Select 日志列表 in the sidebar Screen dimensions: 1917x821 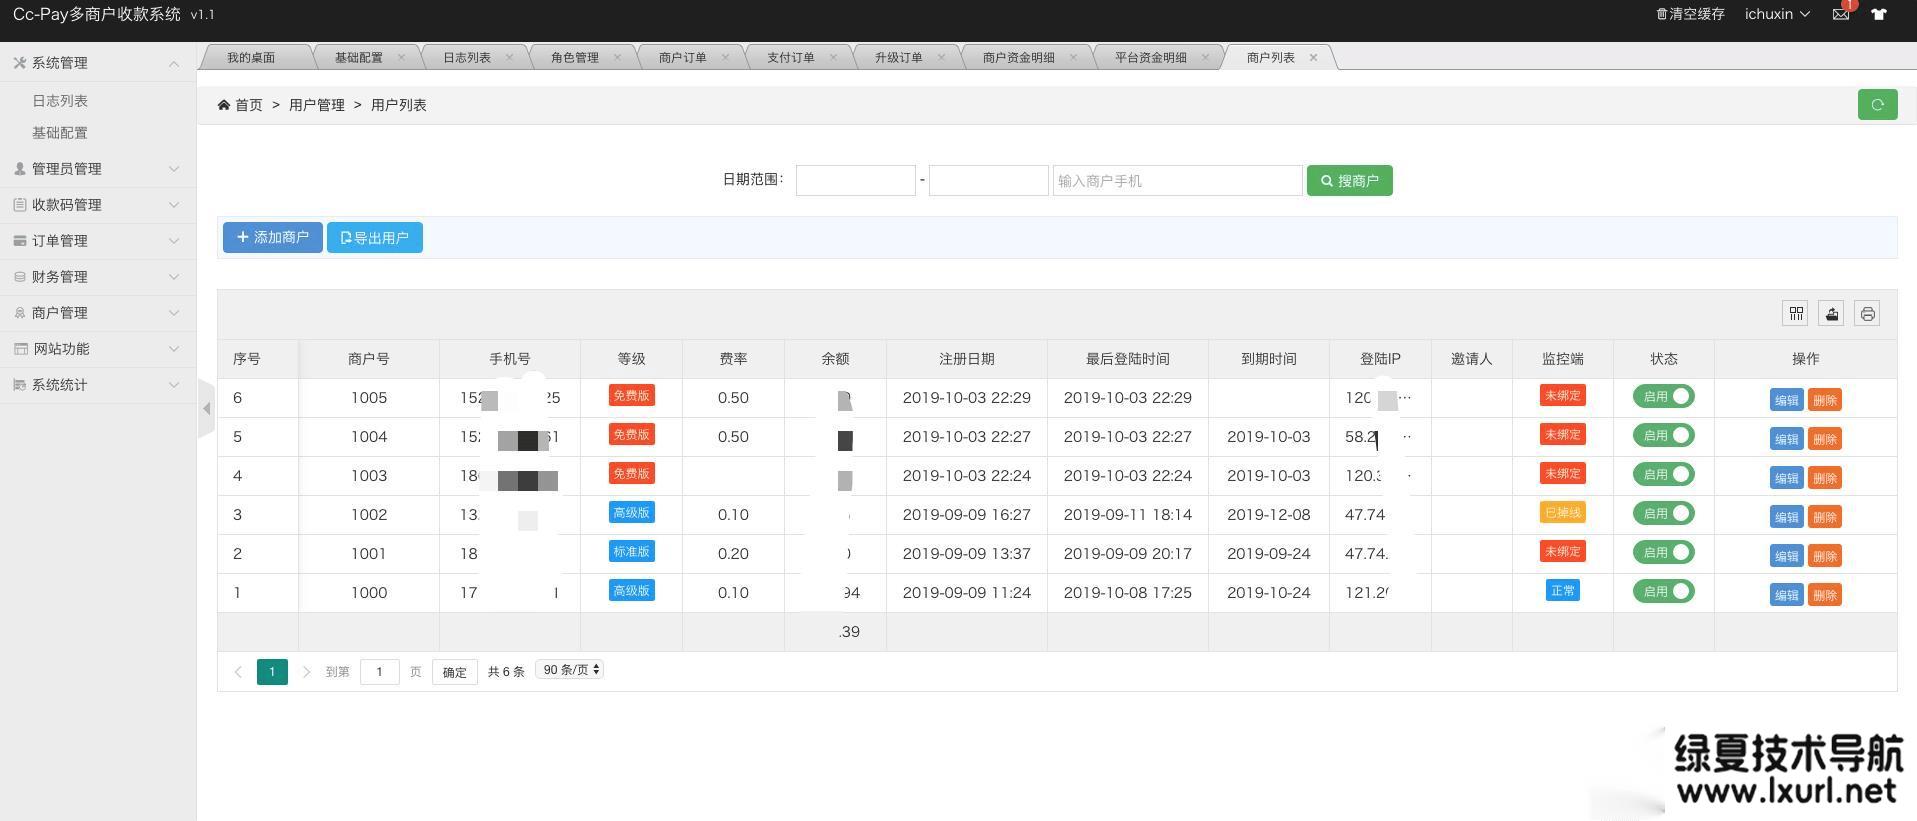pos(60,101)
